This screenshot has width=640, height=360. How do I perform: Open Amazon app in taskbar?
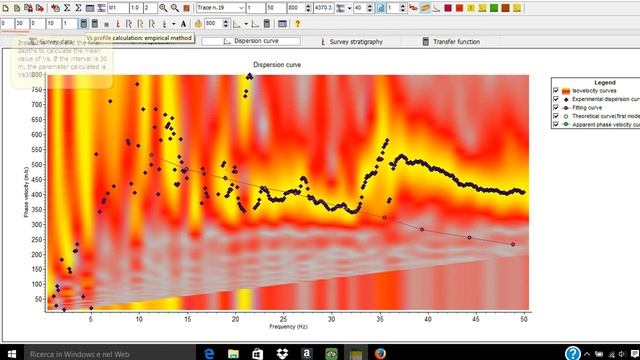point(307,353)
